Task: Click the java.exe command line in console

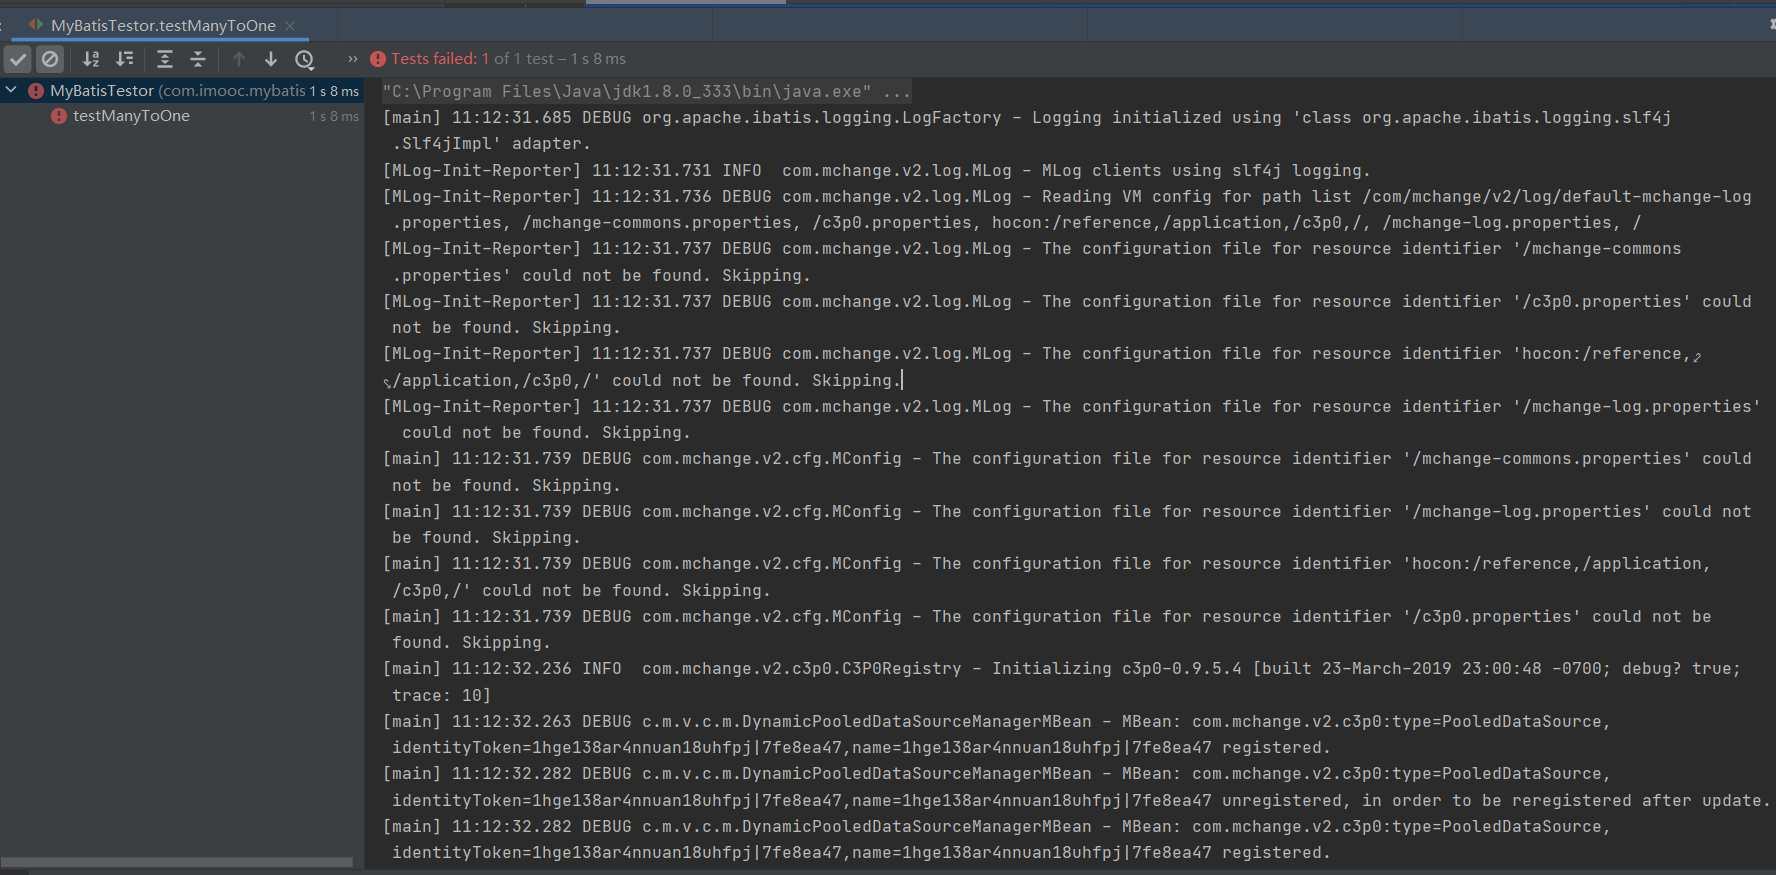Action: [647, 92]
